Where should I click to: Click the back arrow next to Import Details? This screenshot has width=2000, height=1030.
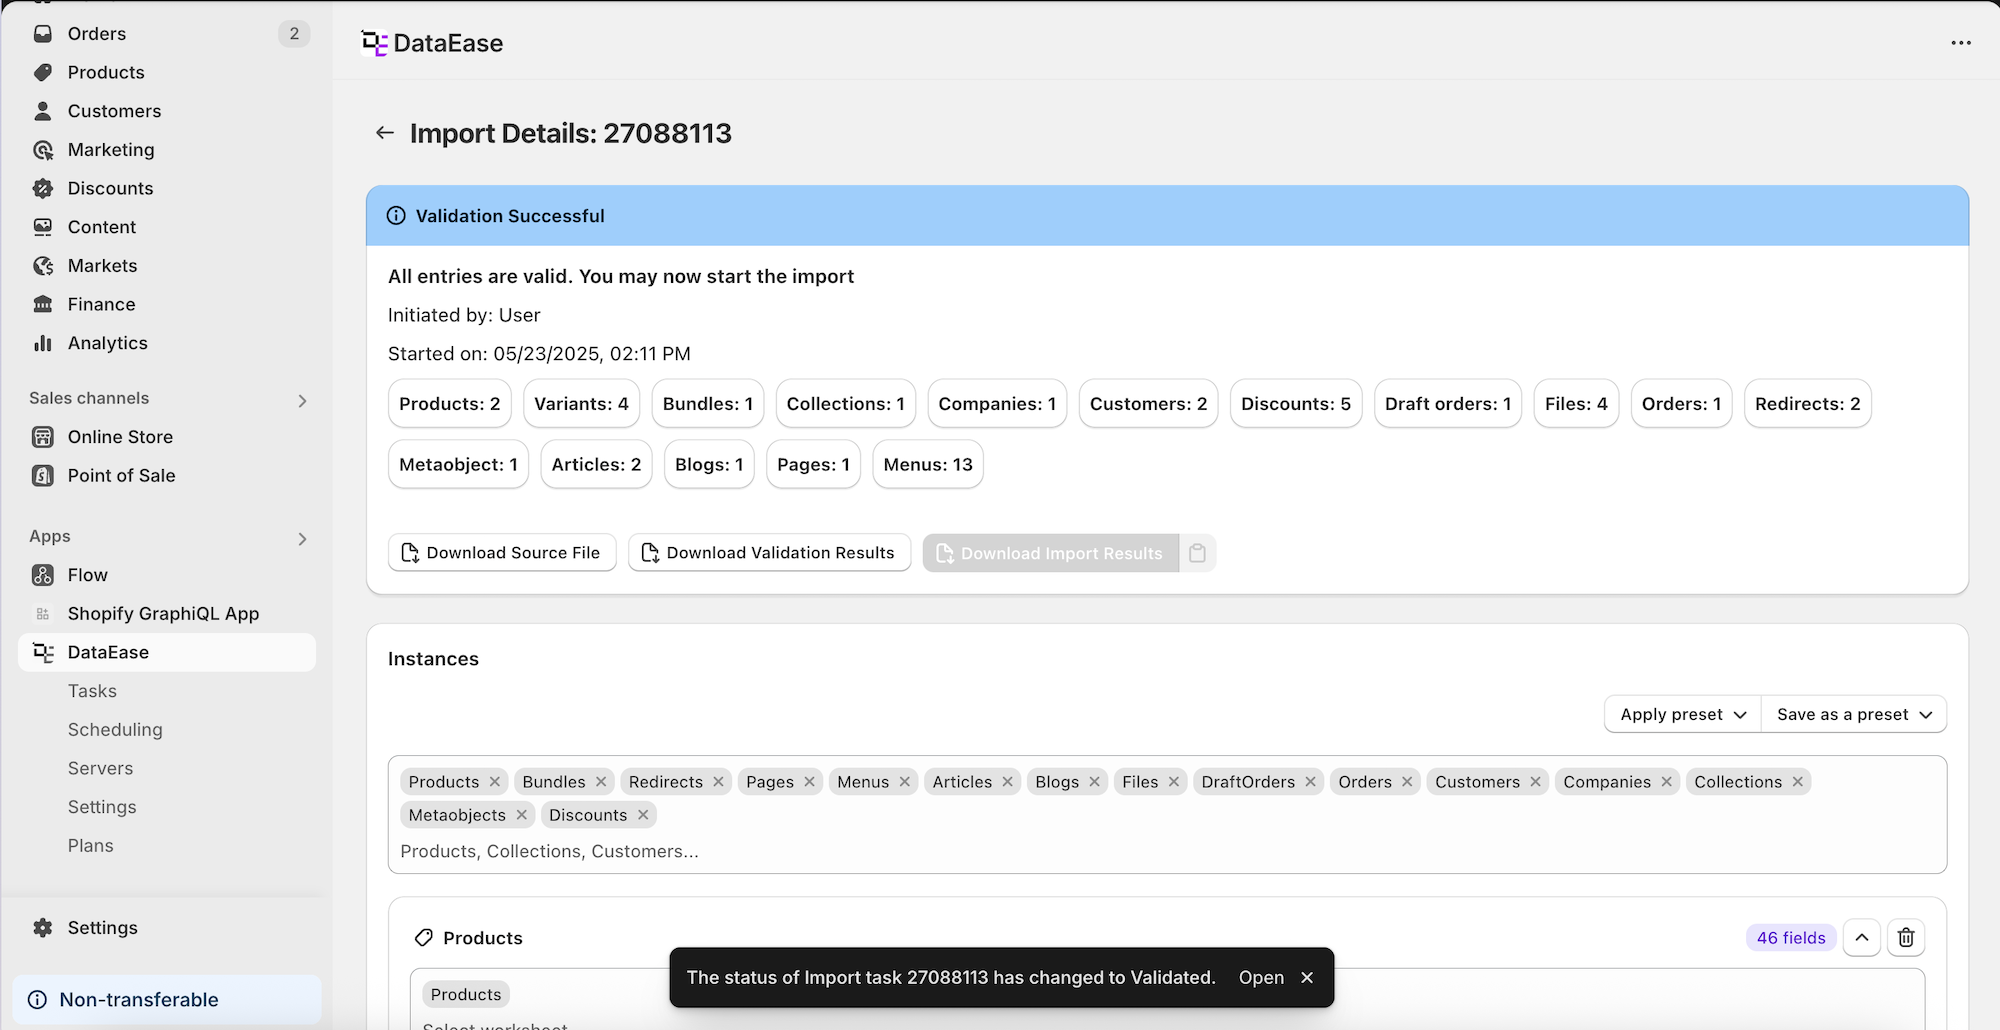(385, 133)
